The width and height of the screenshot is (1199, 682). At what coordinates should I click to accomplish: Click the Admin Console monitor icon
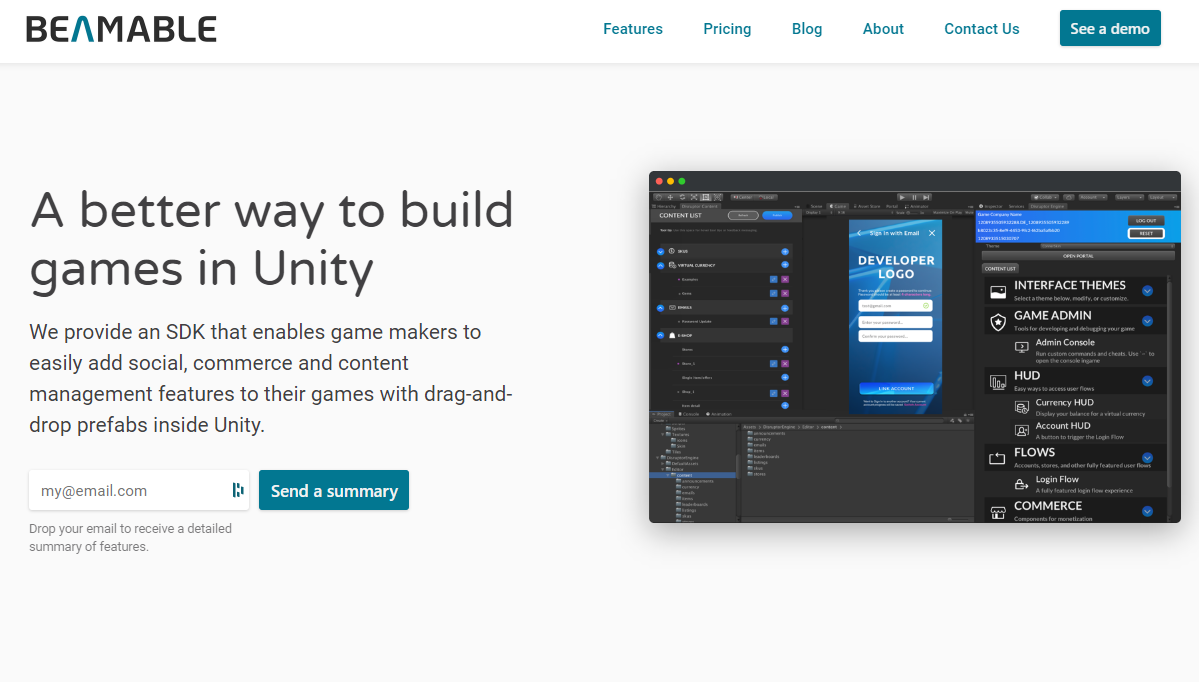point(1022,347)
